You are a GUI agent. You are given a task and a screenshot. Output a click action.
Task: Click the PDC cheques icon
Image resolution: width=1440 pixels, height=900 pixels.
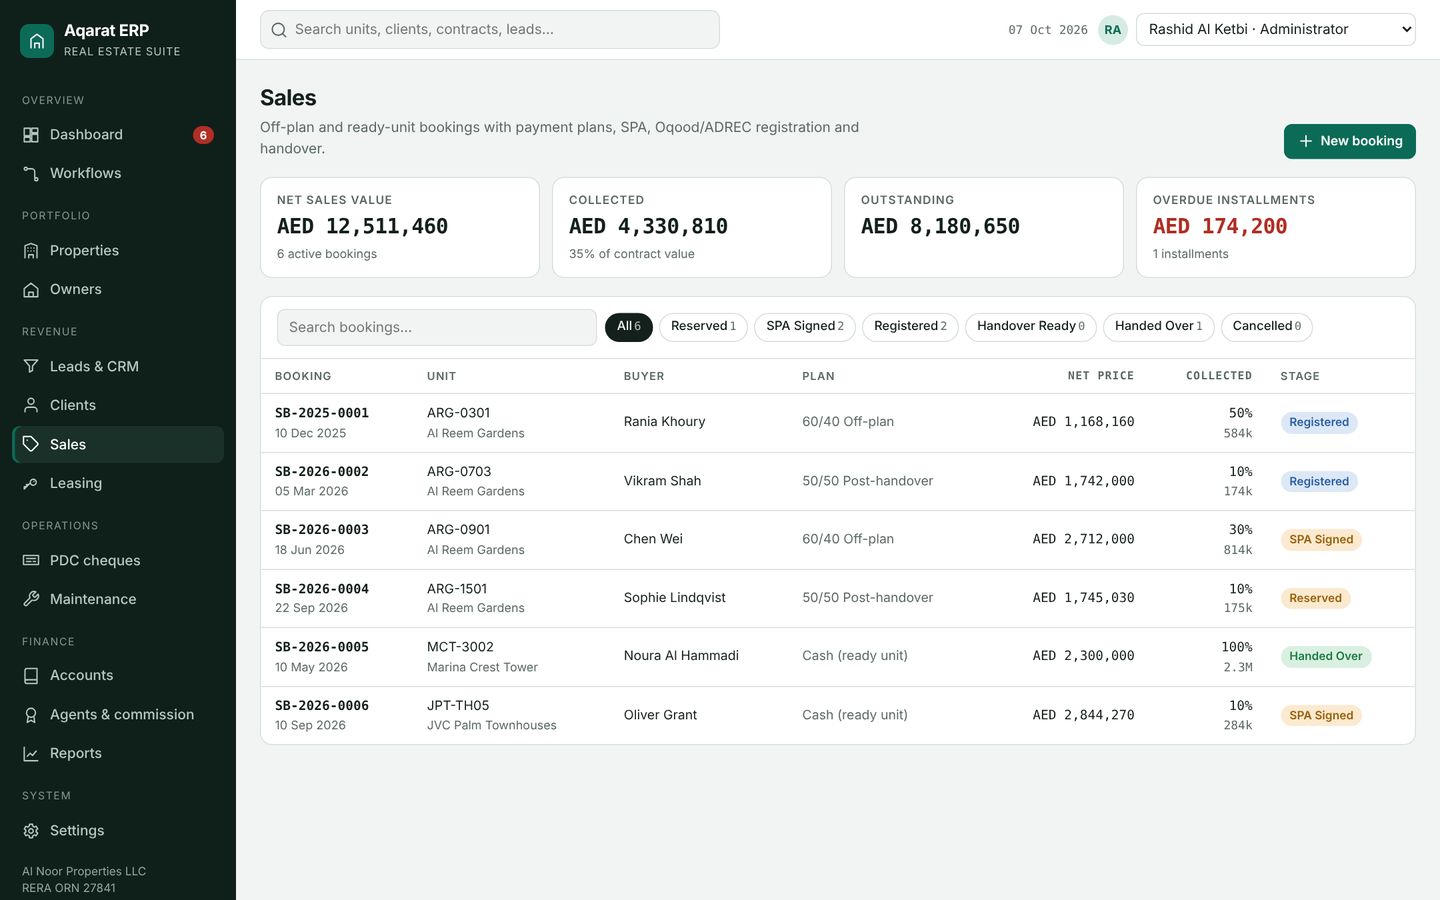click(x=31, y=561)
